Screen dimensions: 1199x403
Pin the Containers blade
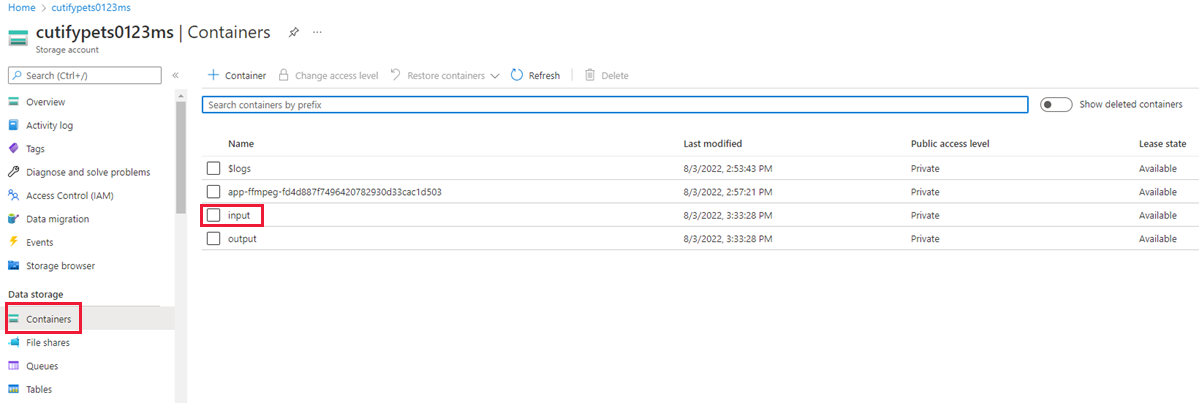point(293,33)
